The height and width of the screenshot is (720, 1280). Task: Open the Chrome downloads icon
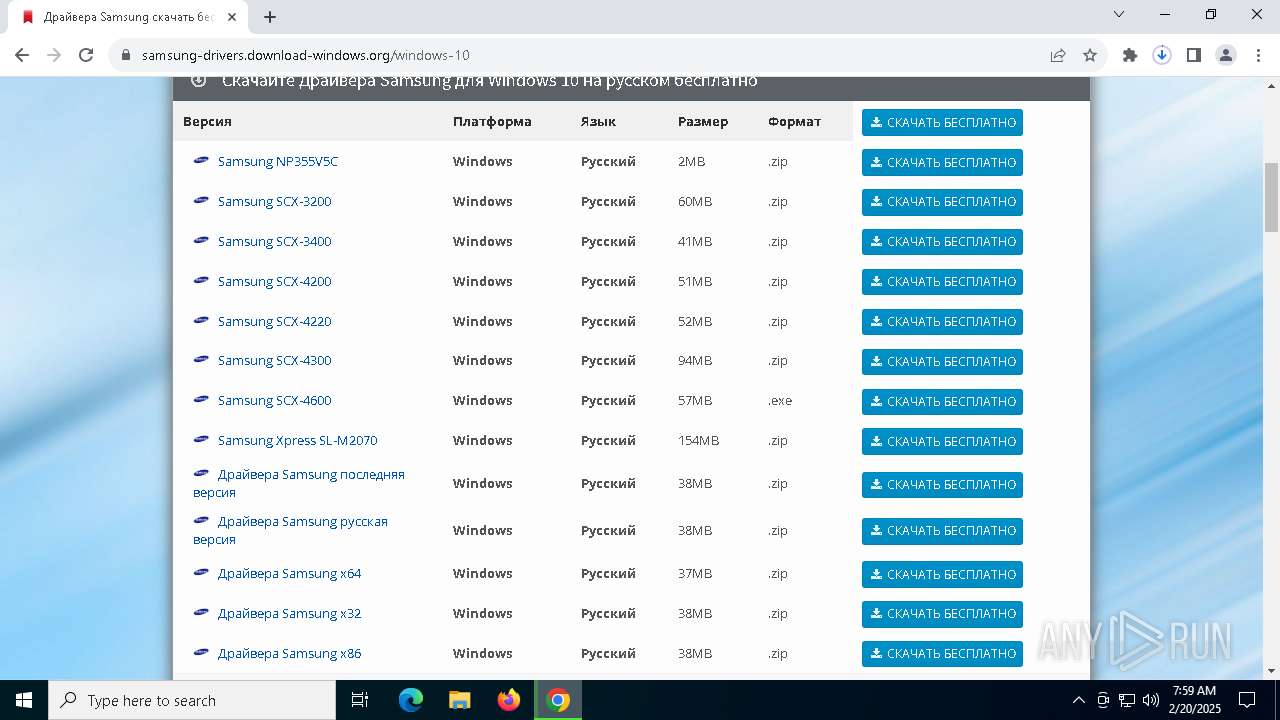1162,55
